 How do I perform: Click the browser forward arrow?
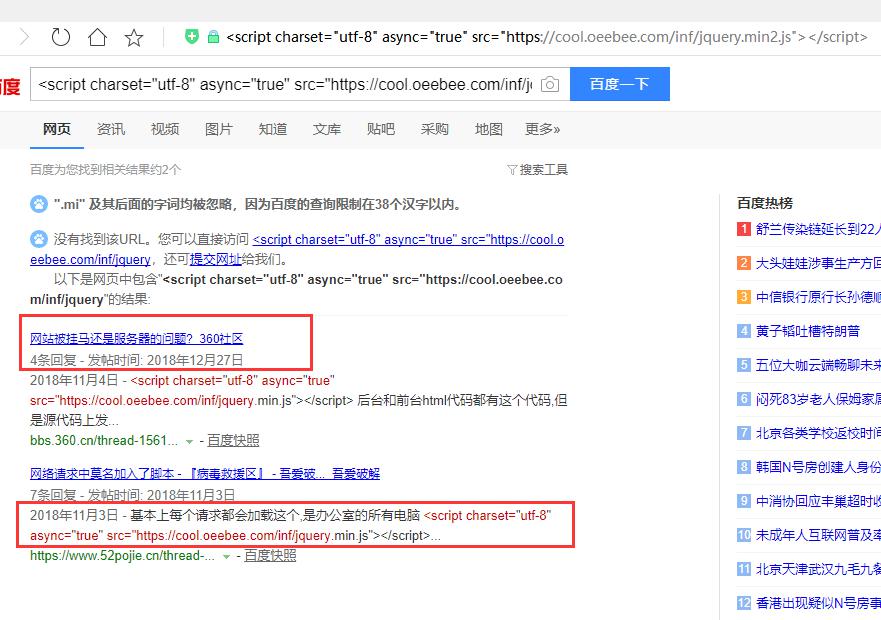(x=24, y=38)
